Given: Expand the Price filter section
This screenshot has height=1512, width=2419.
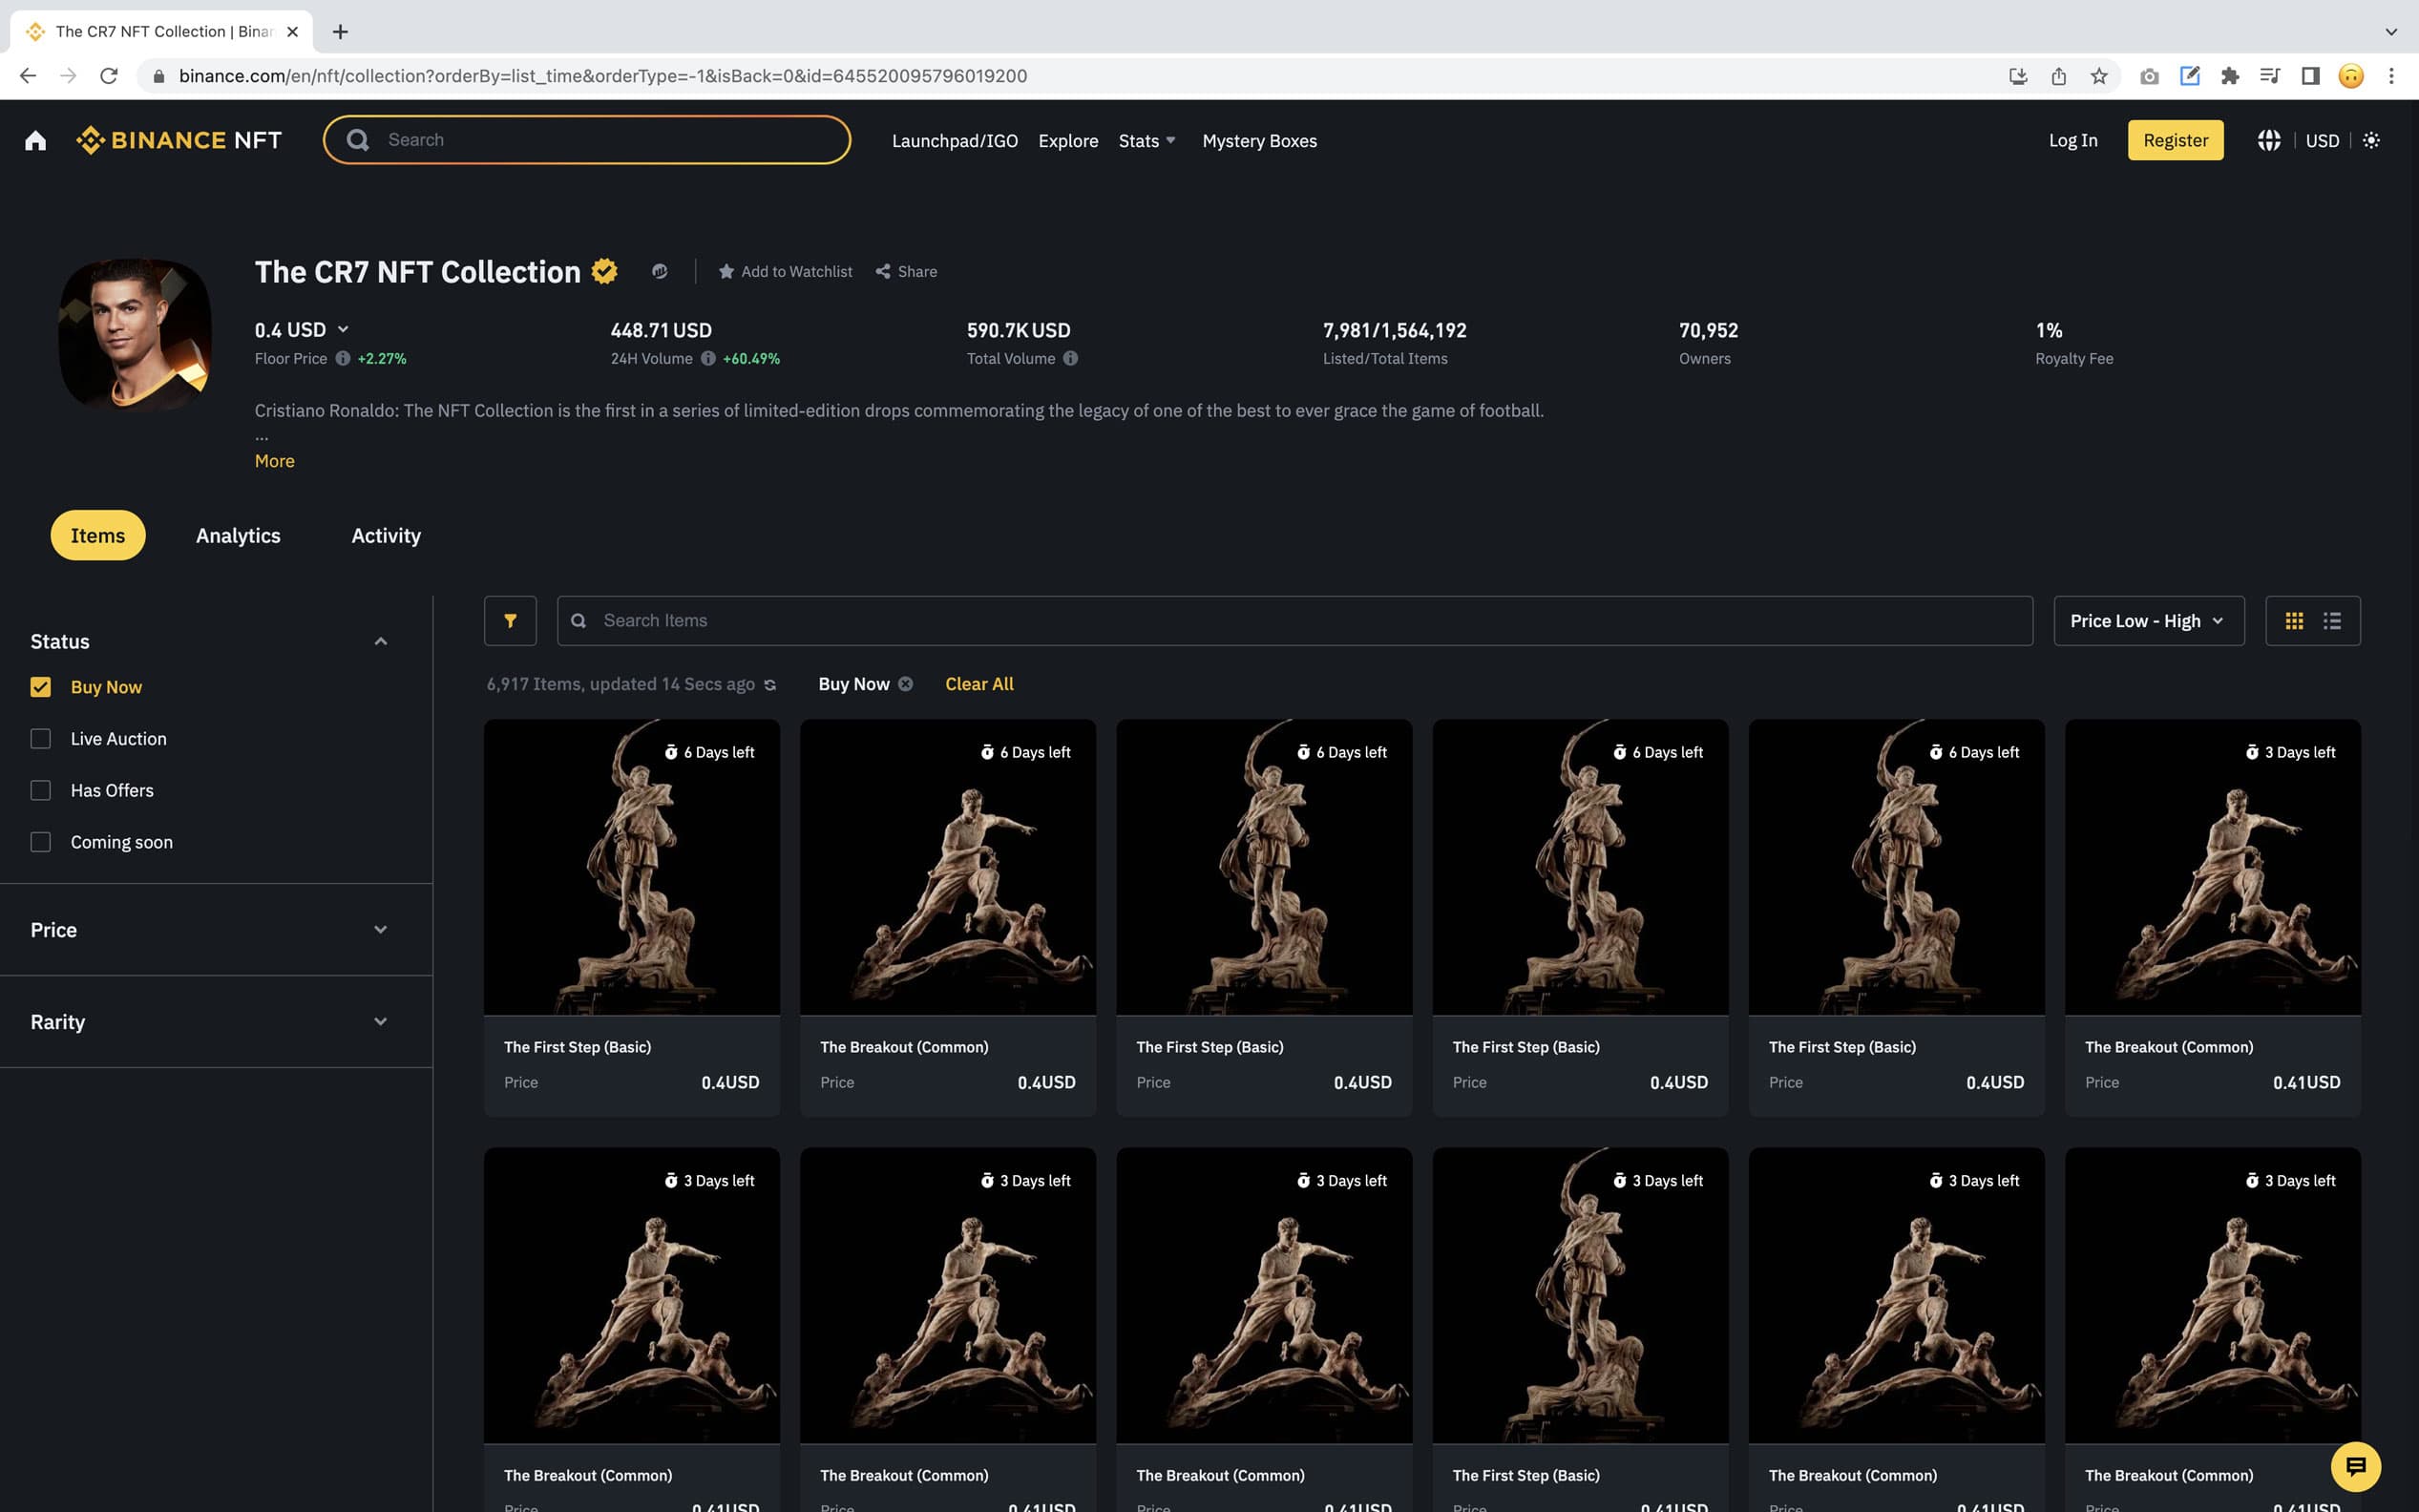Looking at the screenshot, I should [x=380, y=930].
